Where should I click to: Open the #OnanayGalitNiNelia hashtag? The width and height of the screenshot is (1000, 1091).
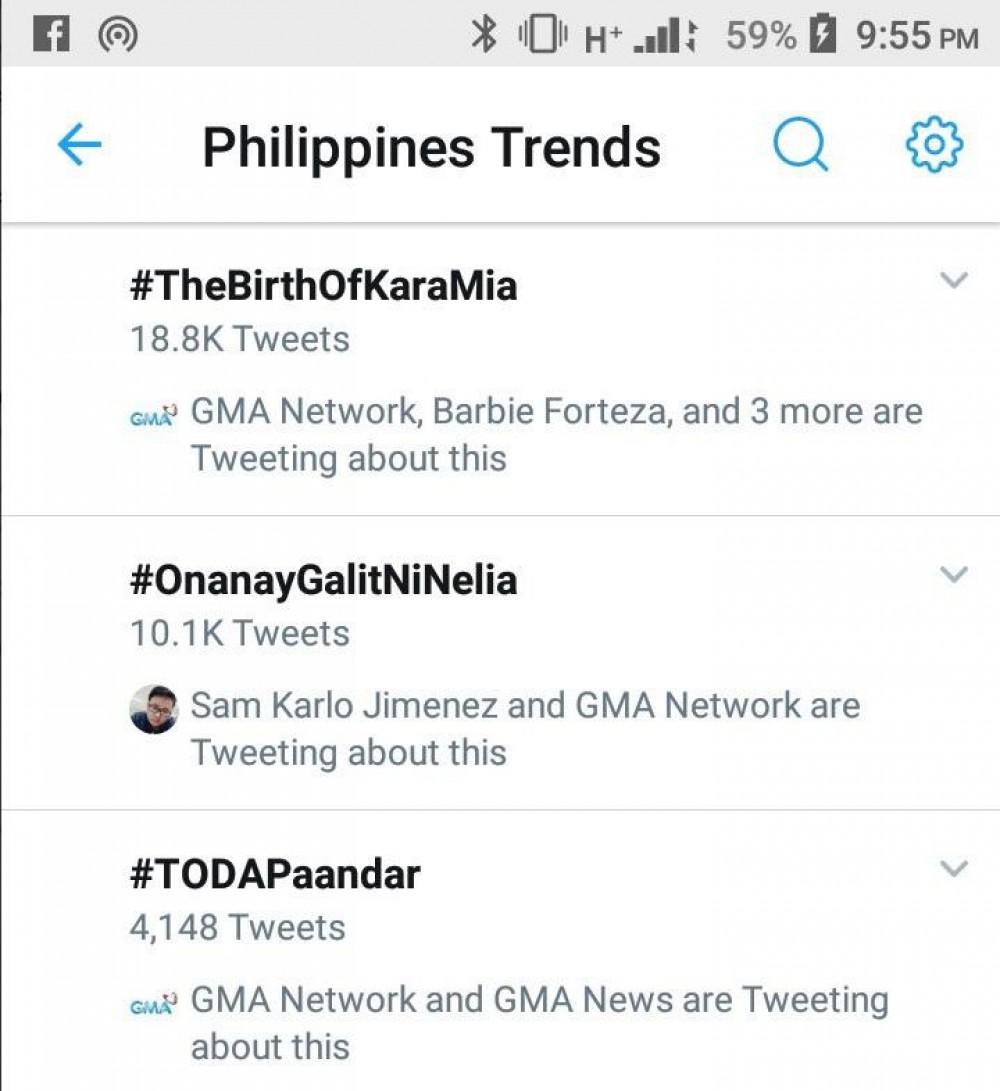coord(323,581)
